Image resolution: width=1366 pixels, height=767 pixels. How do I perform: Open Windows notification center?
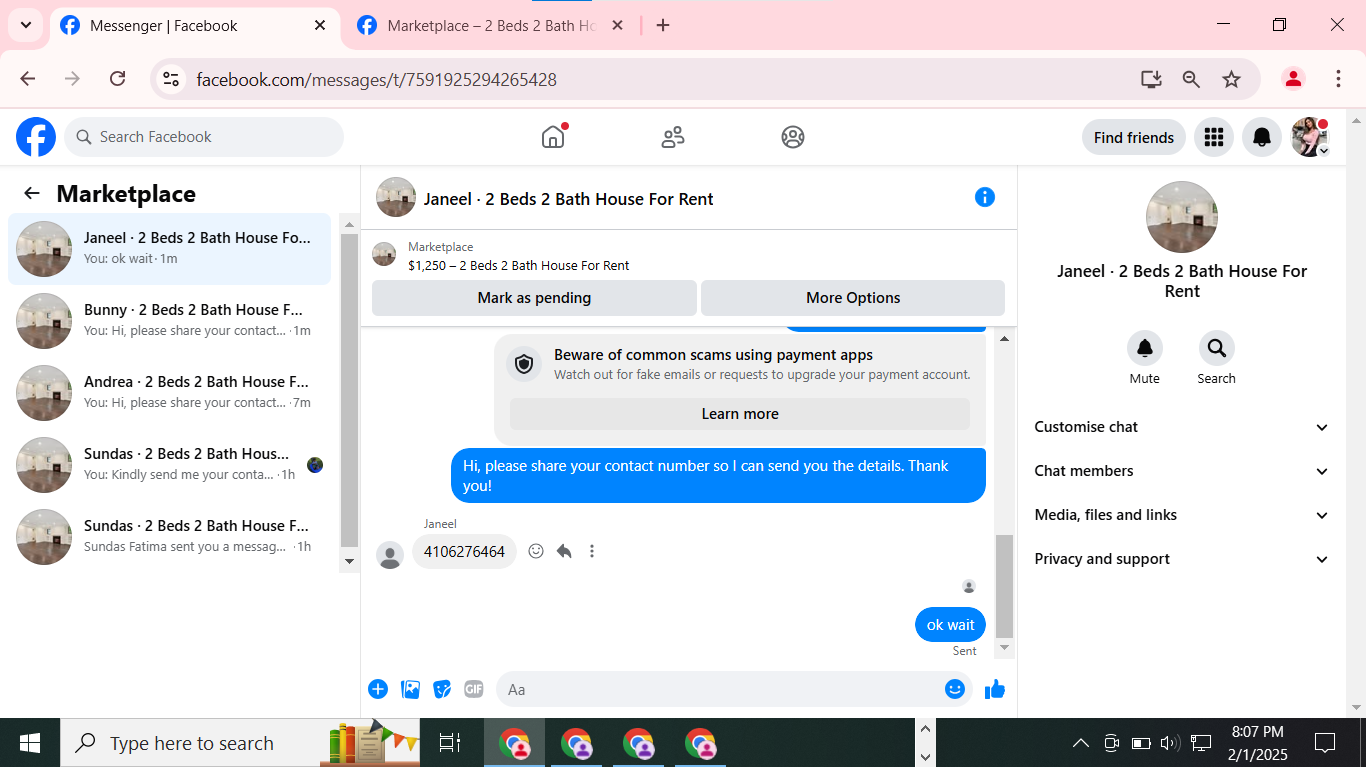[x=1325, y=743]
